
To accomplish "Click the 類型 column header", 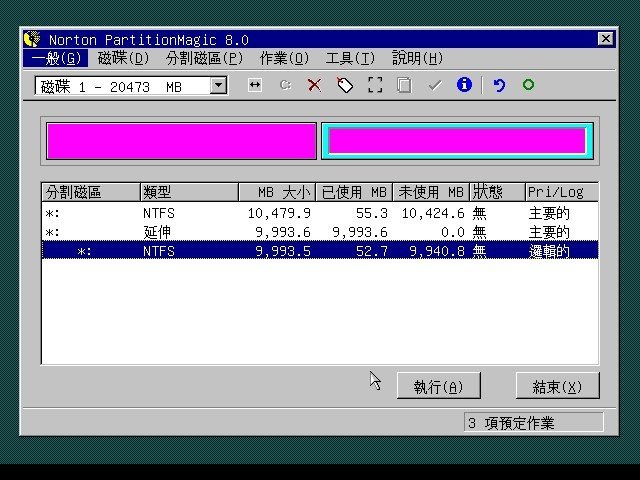I will tap(189, 192).
